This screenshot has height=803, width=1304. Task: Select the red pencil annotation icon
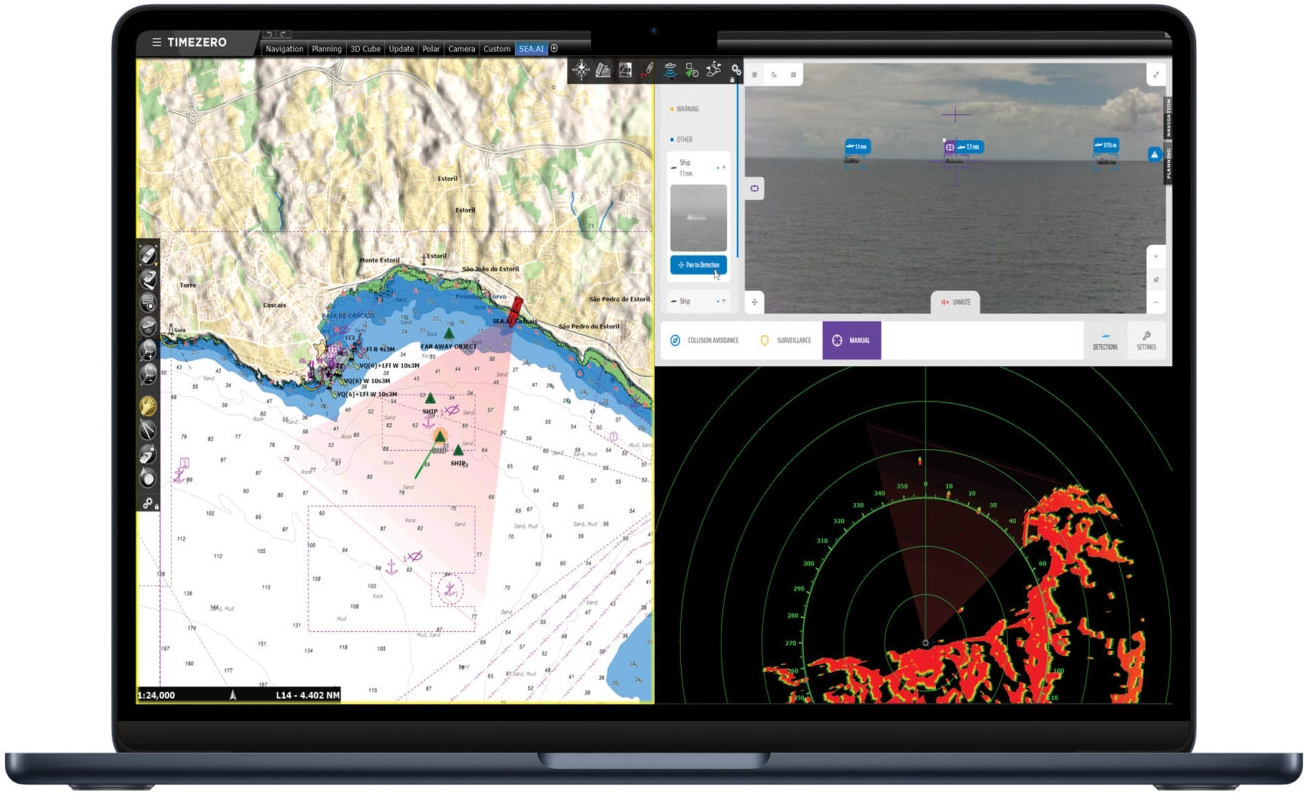tap(647, 70)
